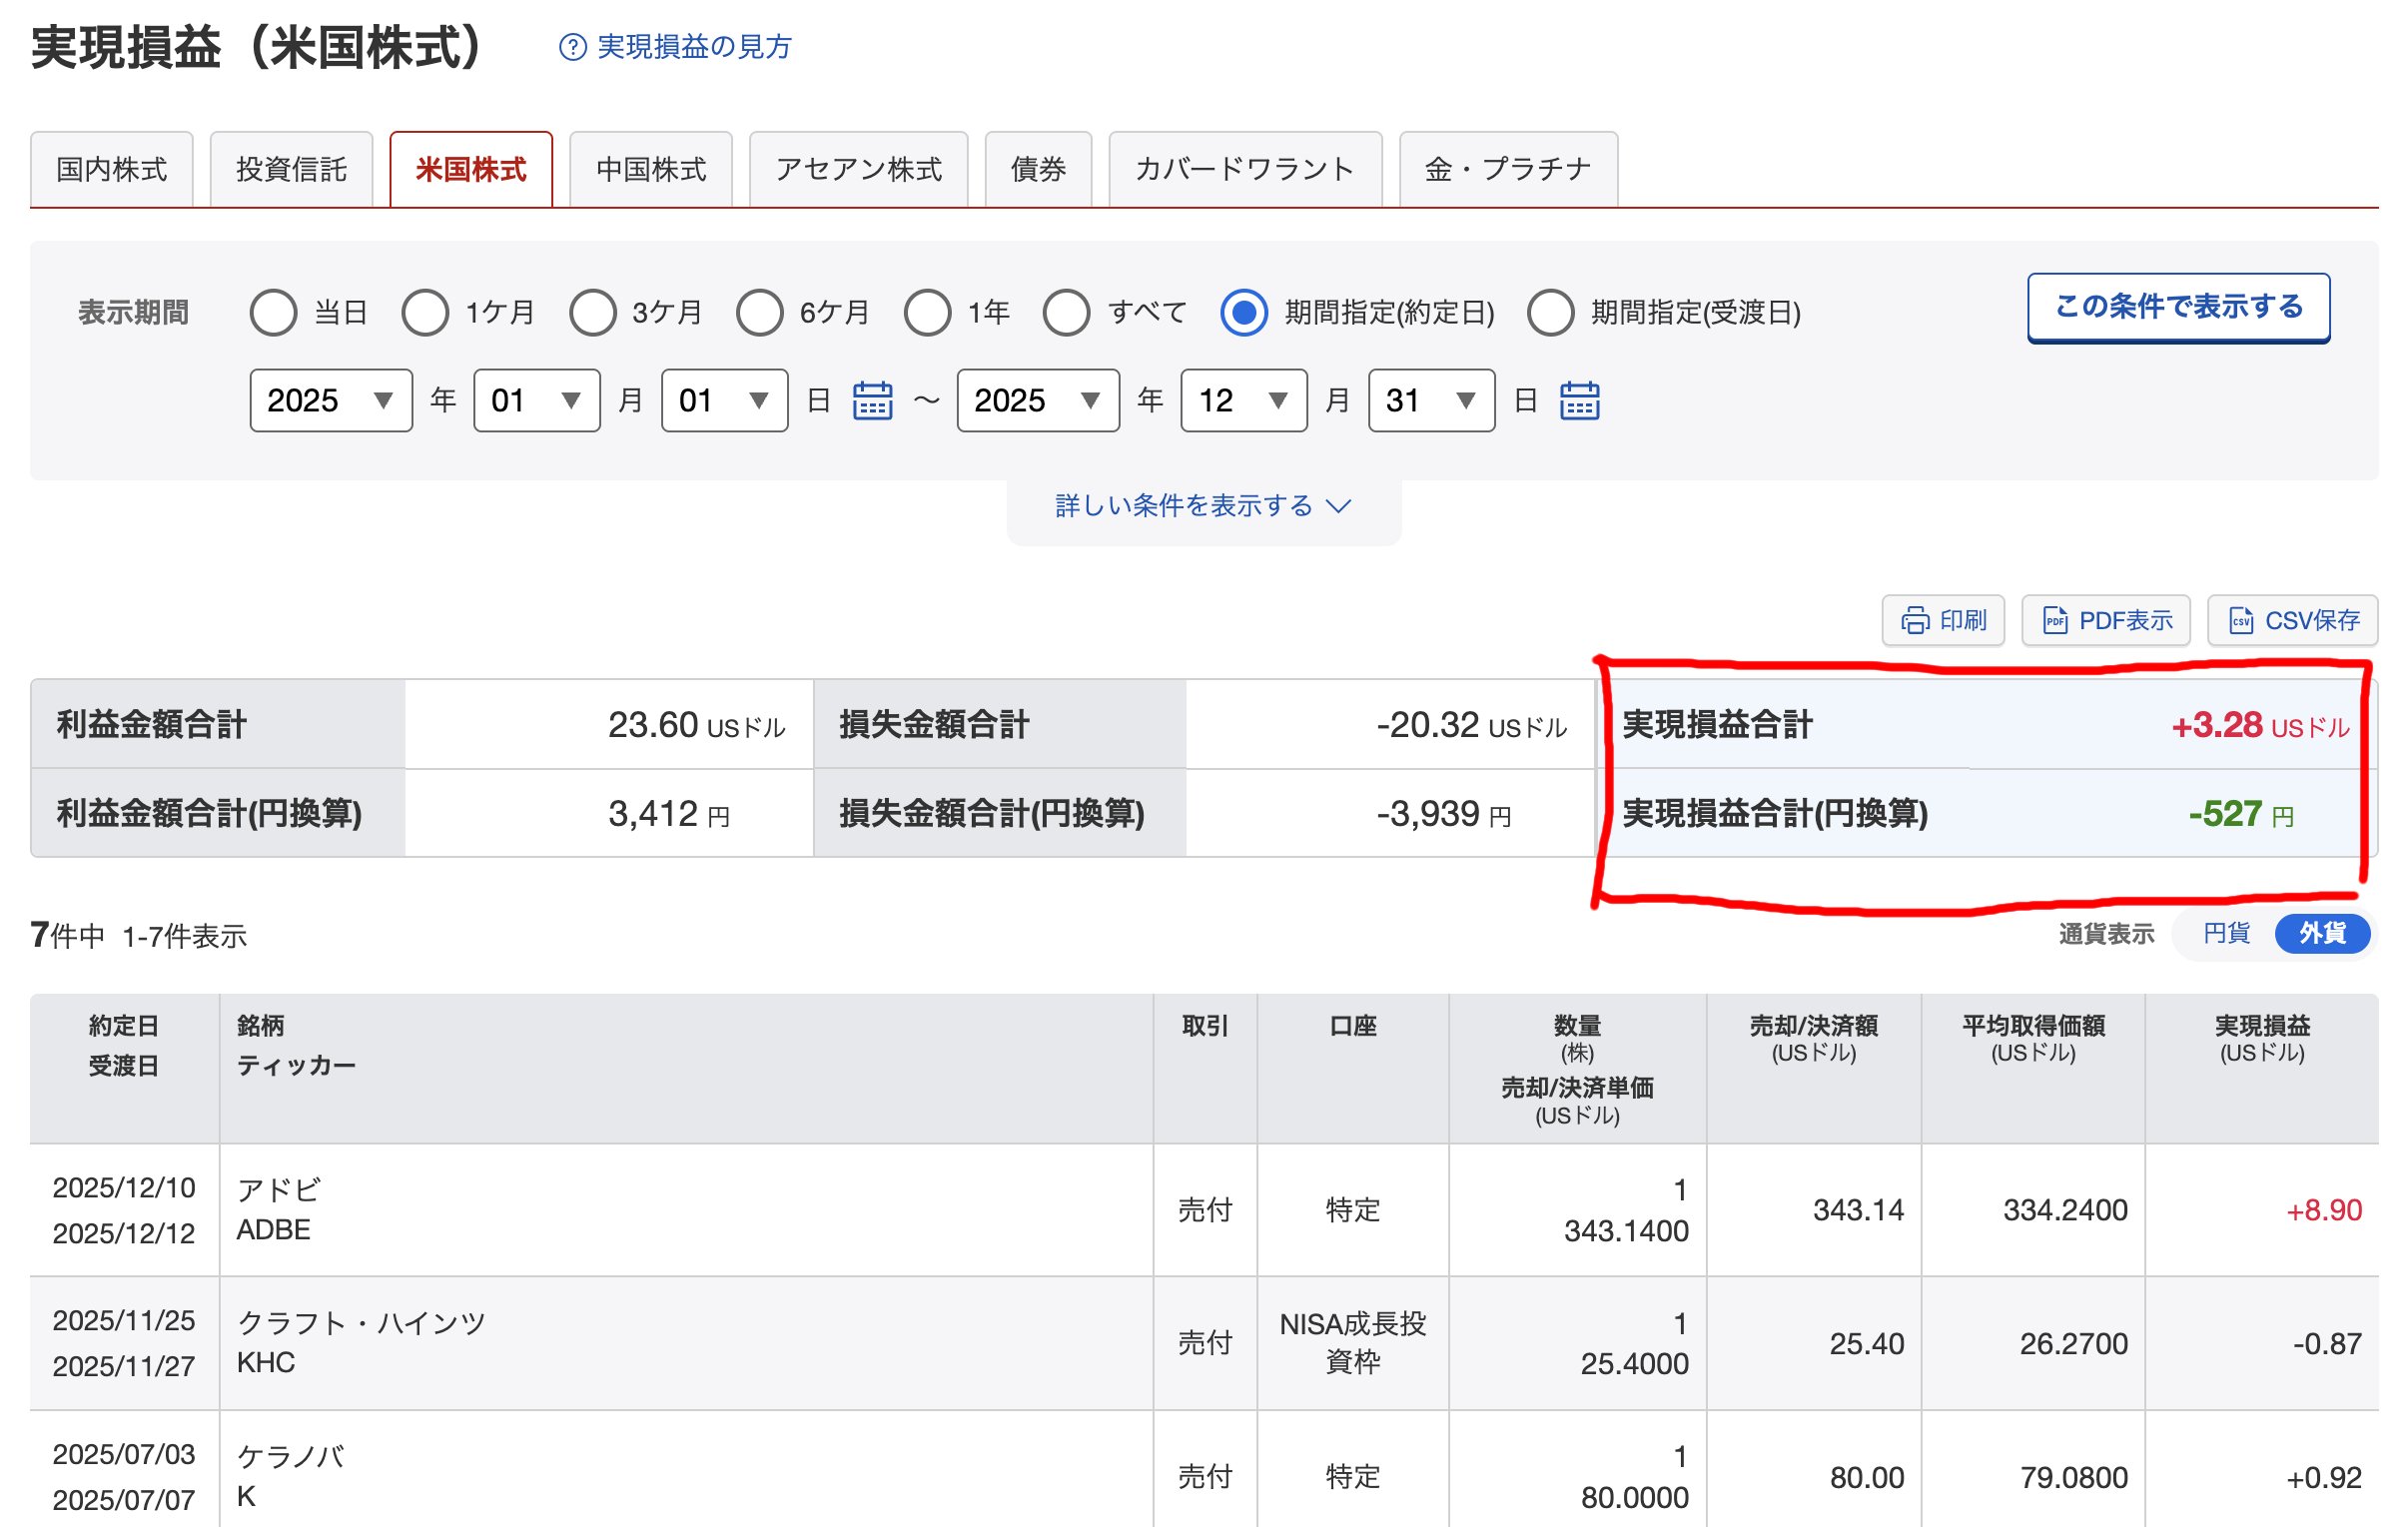Image resolution: width=2408 pixels, height=1527 pixels.
Task: Click the CSV保存 file icon
Action: tap(2241, 621)
